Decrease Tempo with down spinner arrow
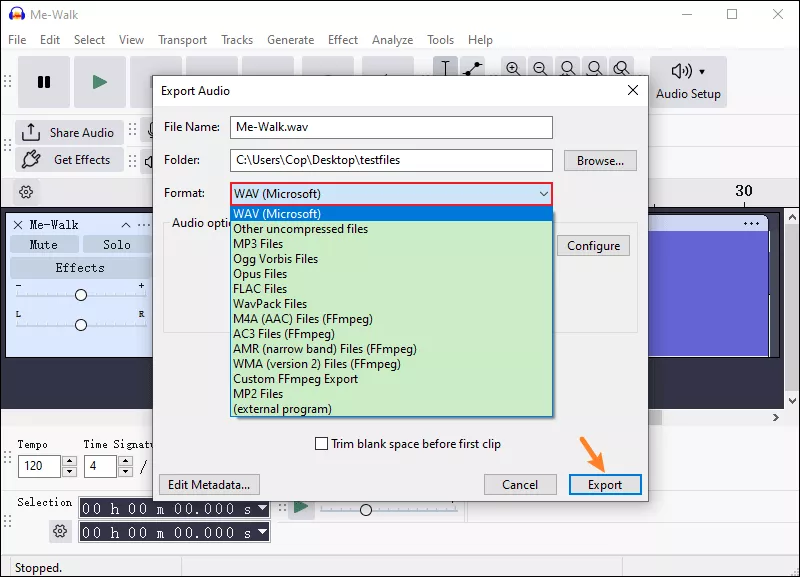Screen dimensions: 800x577 [69, 471]
